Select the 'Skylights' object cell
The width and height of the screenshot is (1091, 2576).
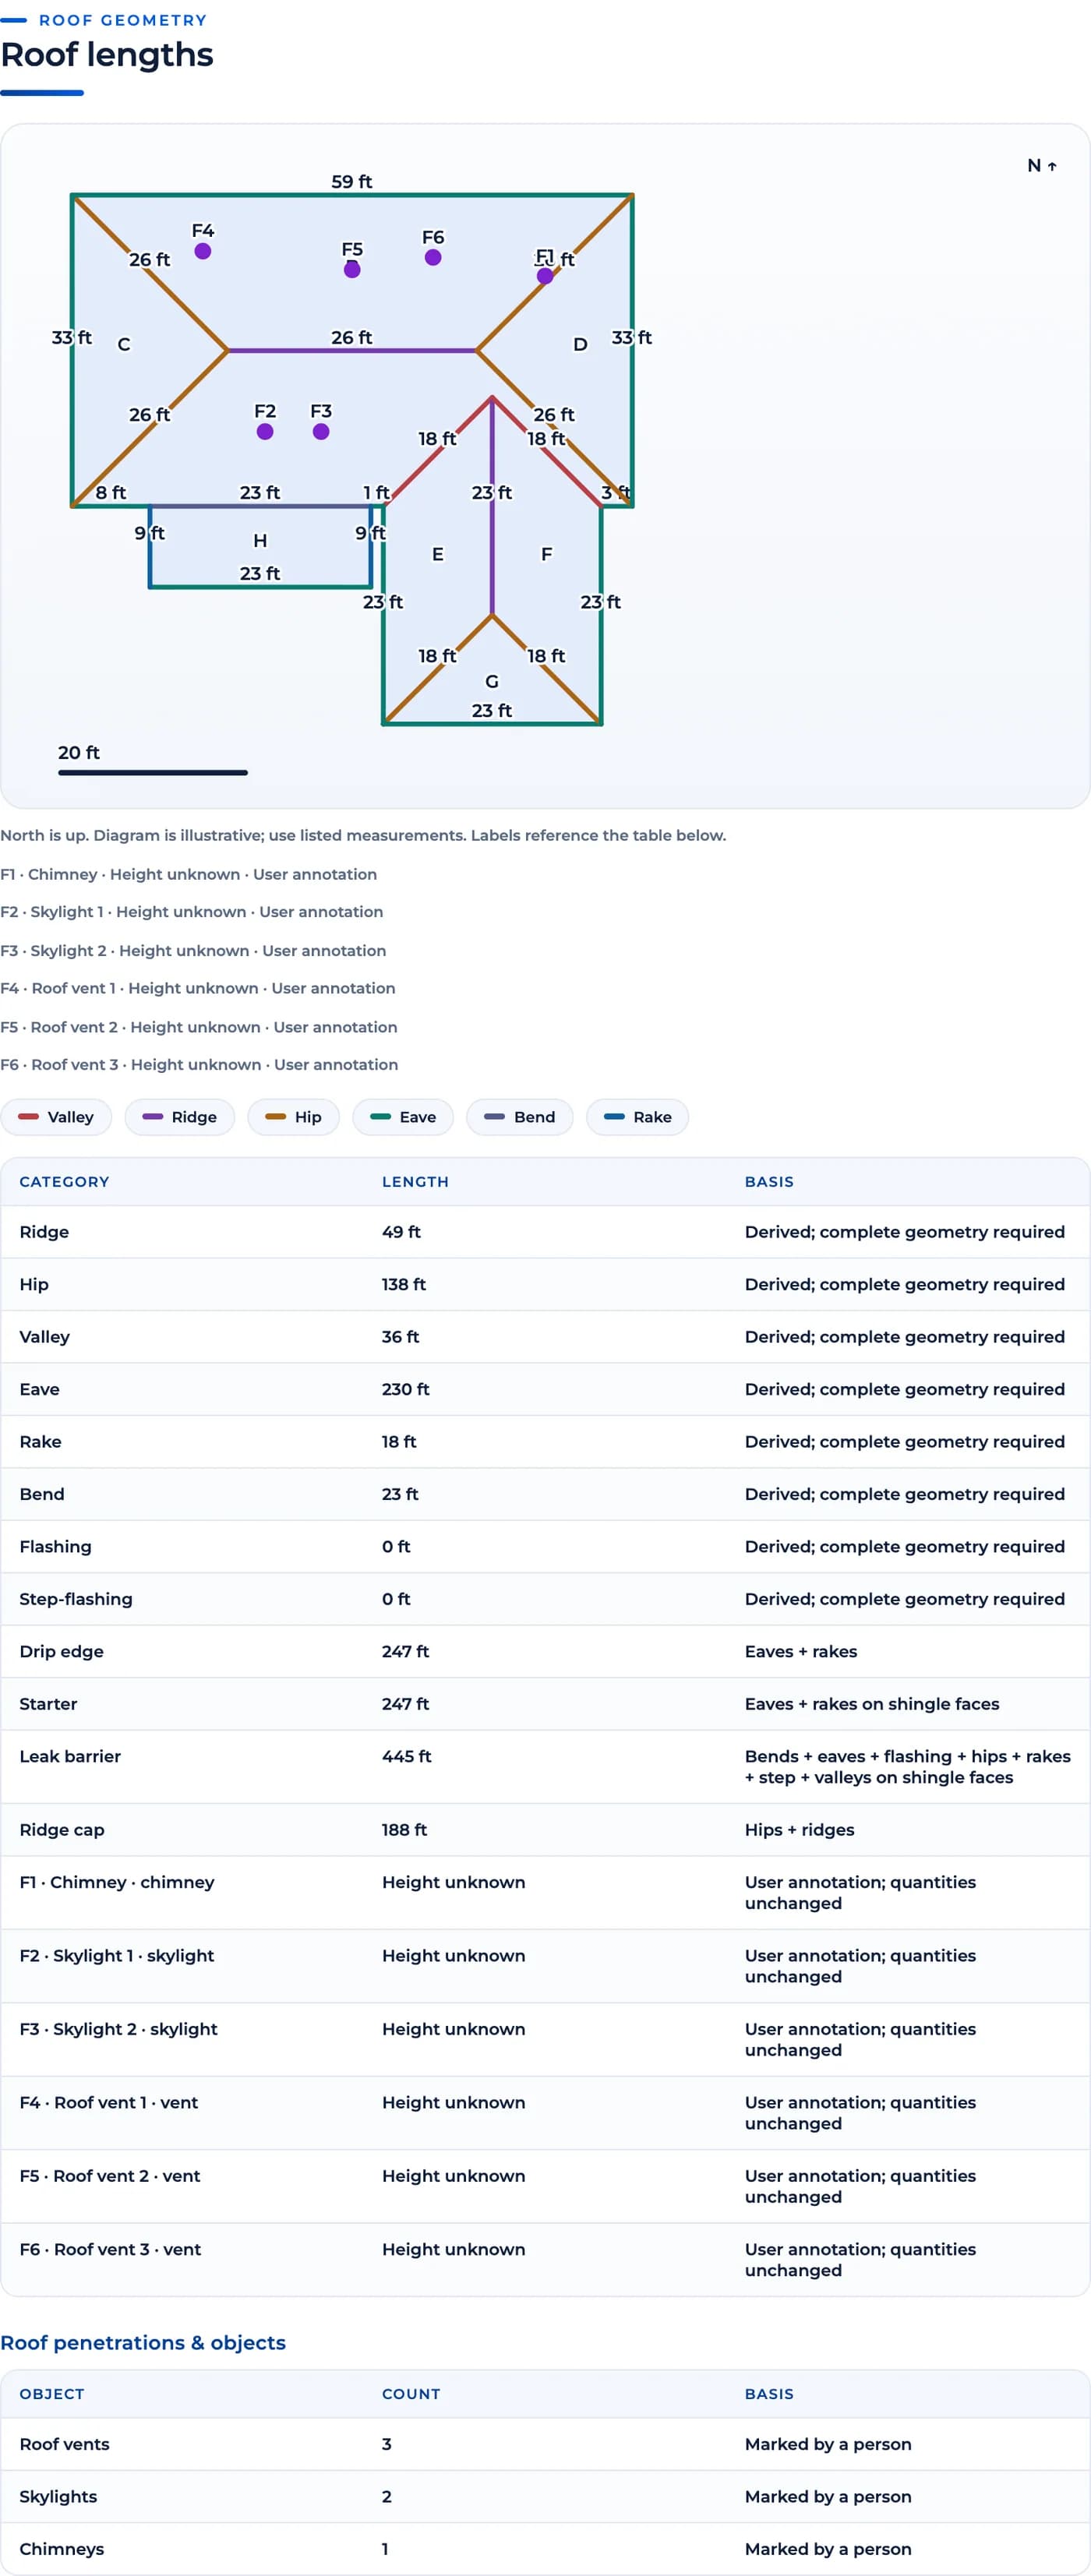tap(58, 2496)
